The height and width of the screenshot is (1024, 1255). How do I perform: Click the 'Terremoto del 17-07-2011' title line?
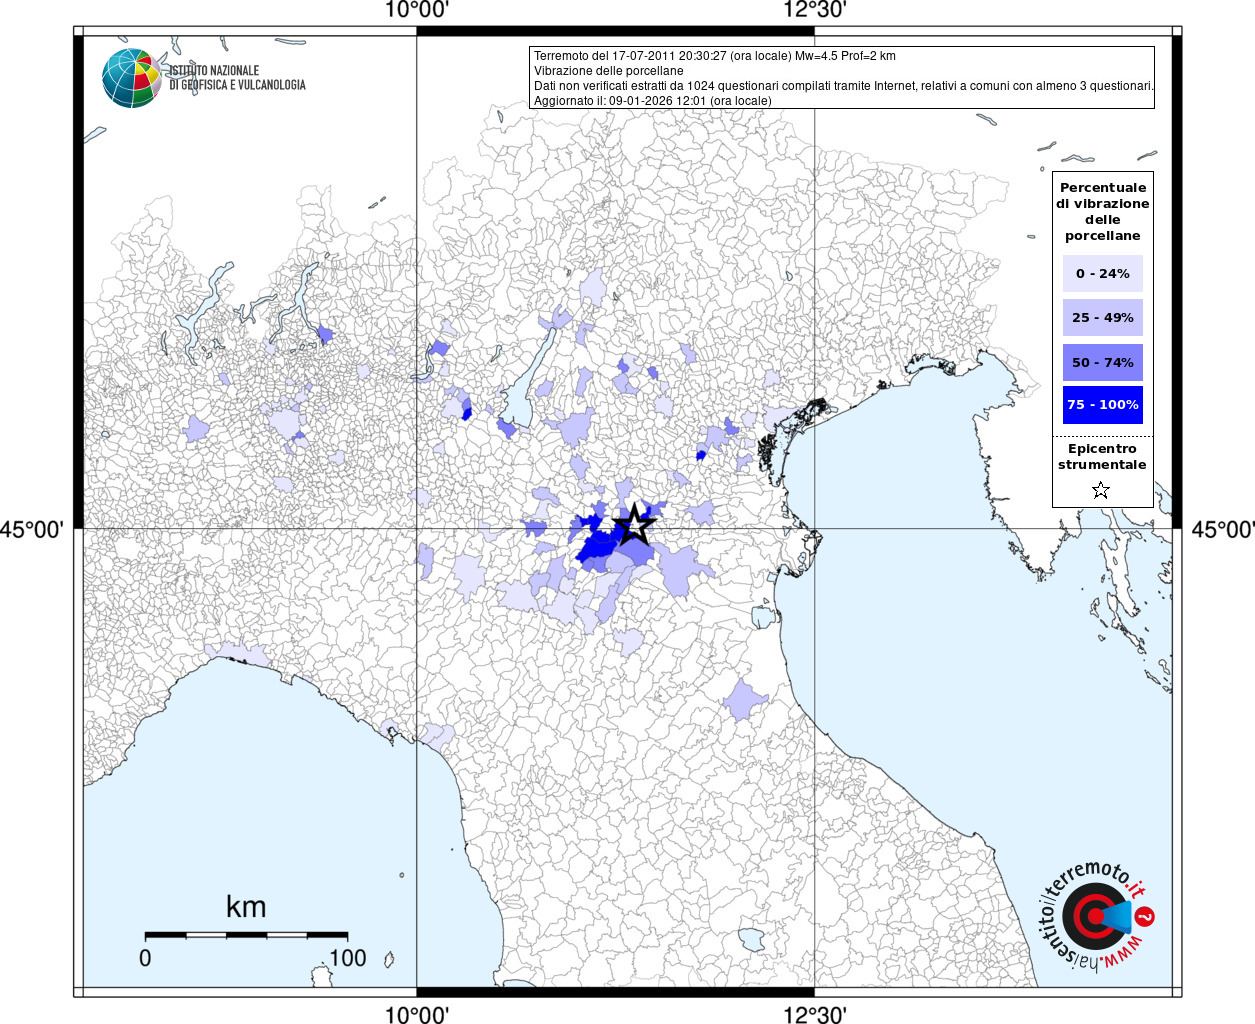point(714,56)
